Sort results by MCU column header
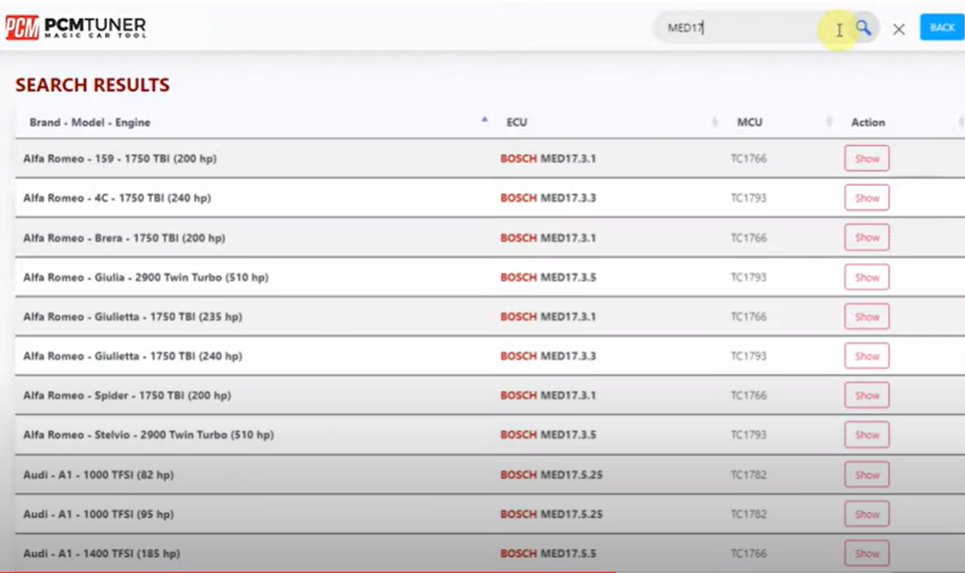The height and width of the screenshot is (573, 965). [x=749, y=122]
